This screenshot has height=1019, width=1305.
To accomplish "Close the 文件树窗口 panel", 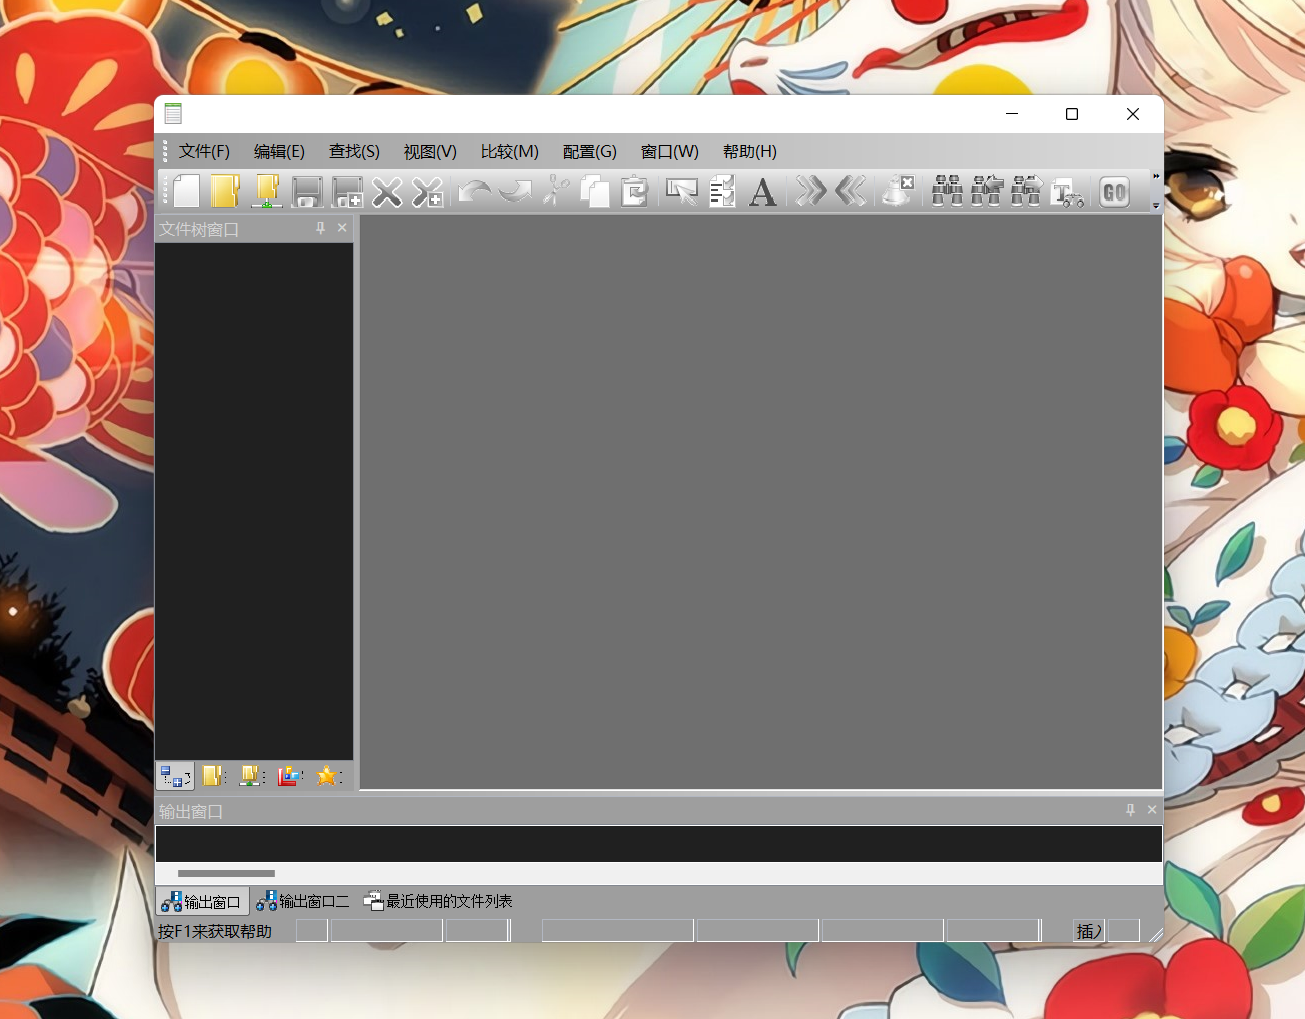I will point(342,228).
